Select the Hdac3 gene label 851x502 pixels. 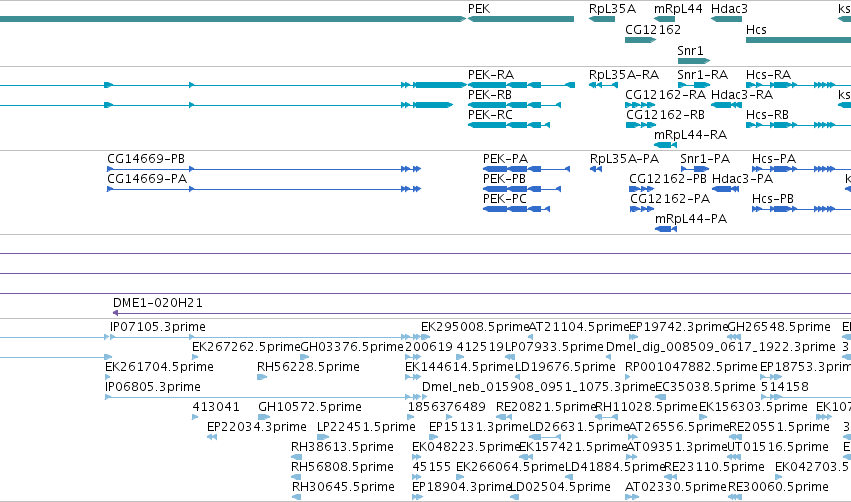point(729,9)
